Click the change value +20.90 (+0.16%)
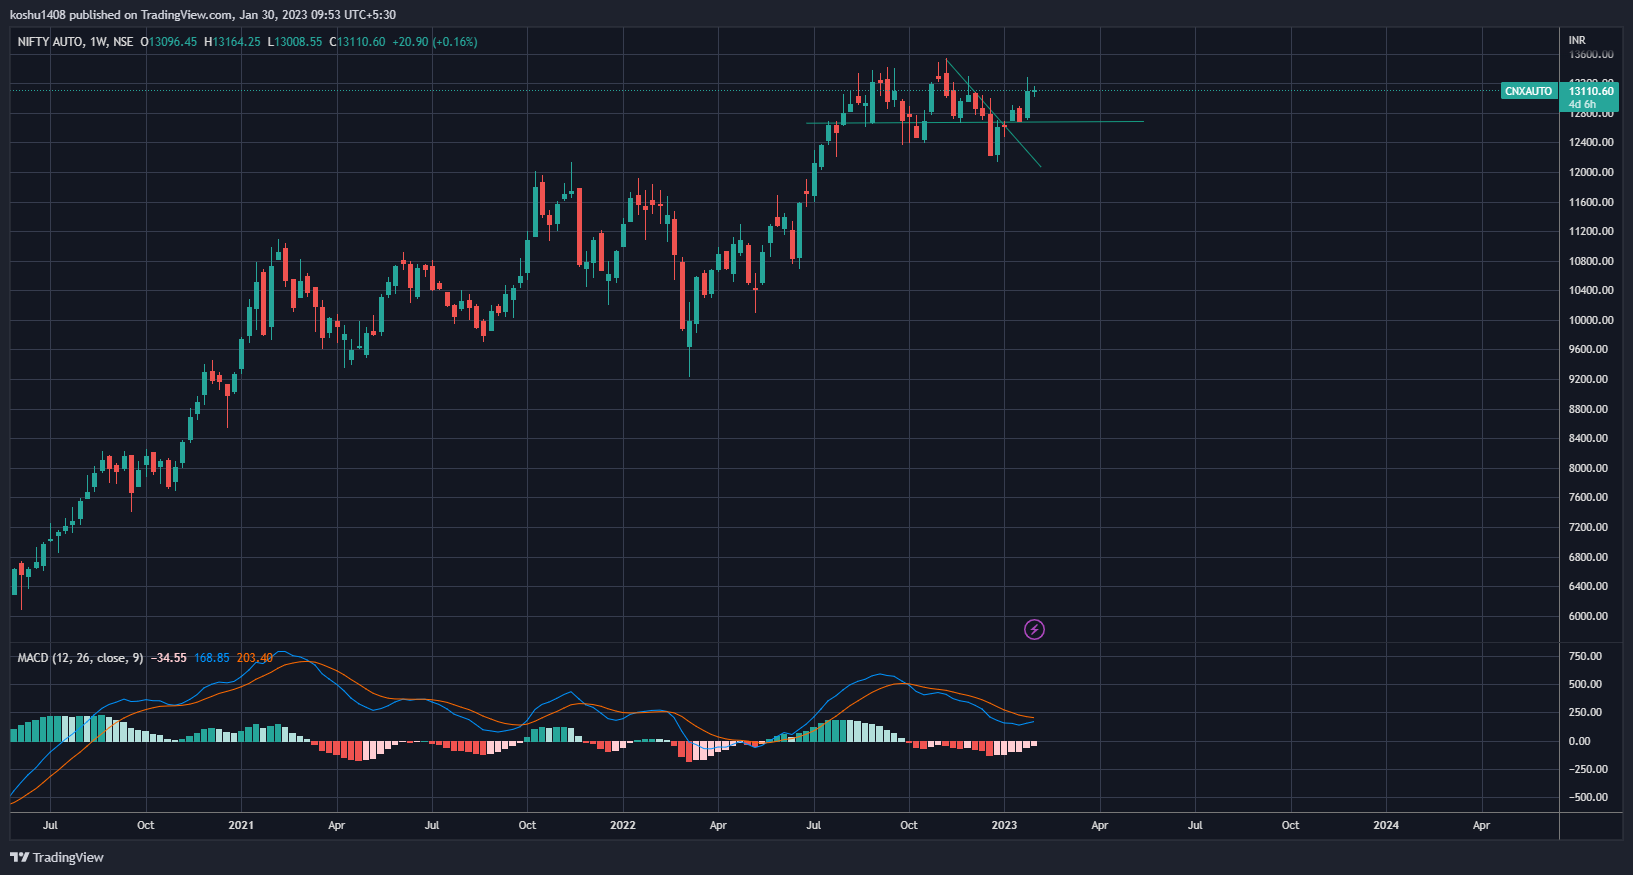 pyautogui.click(x=435, y=42)
